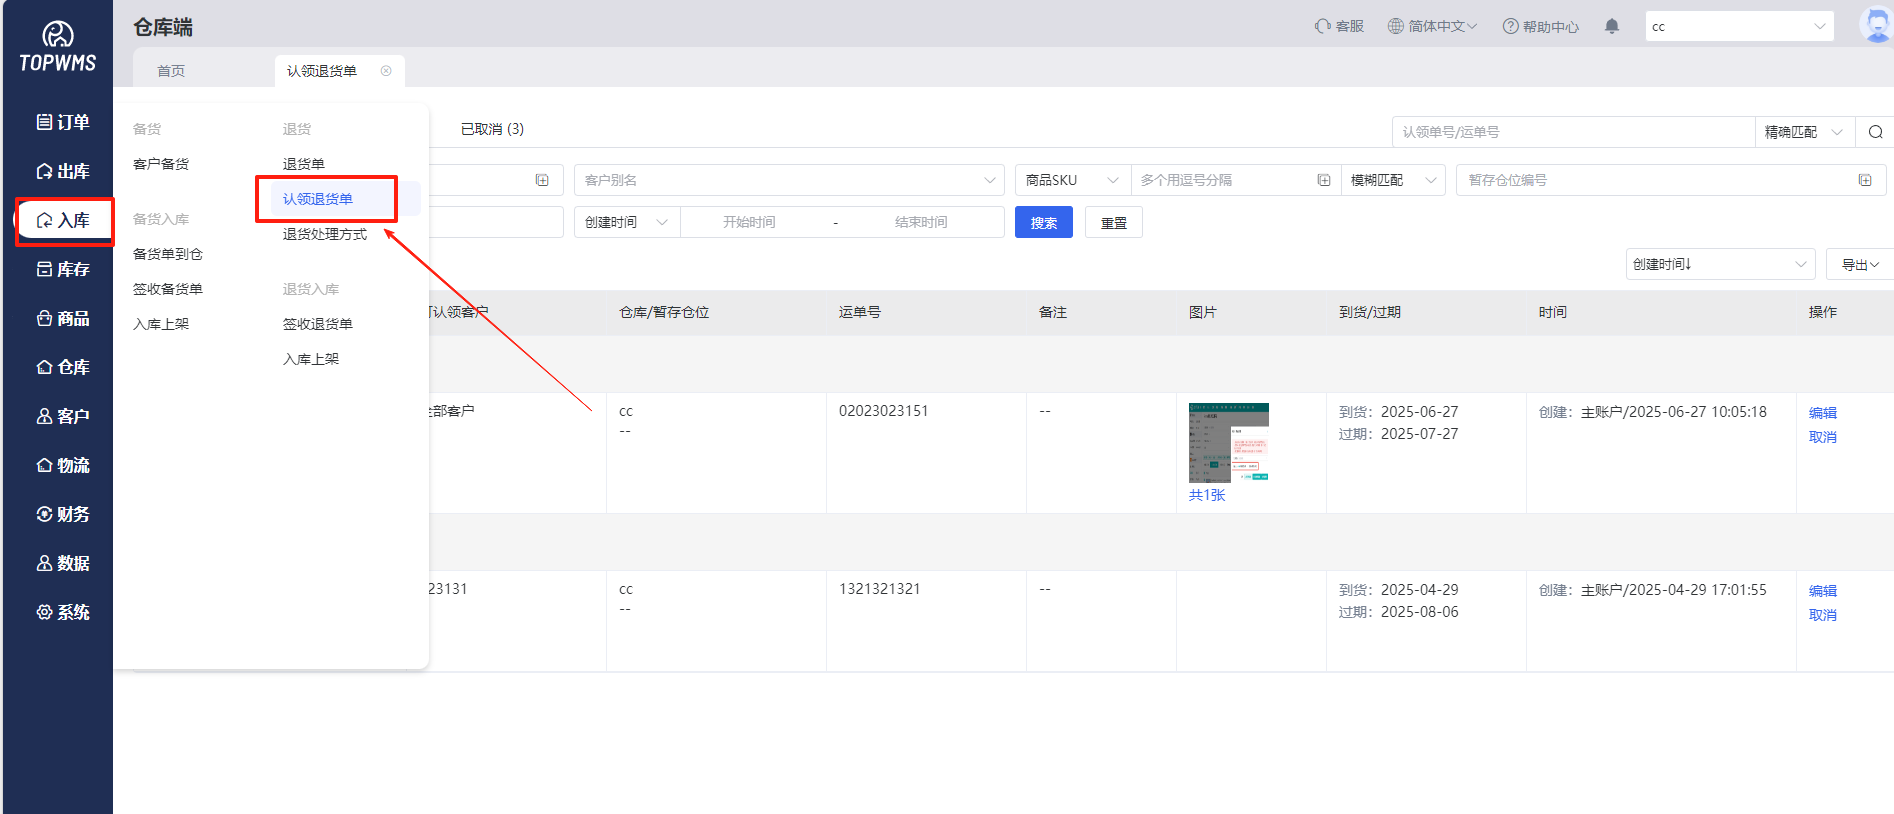Focus the 认领单号/运单号 search field
1894x814 pixels.
tap(1574, 132)
